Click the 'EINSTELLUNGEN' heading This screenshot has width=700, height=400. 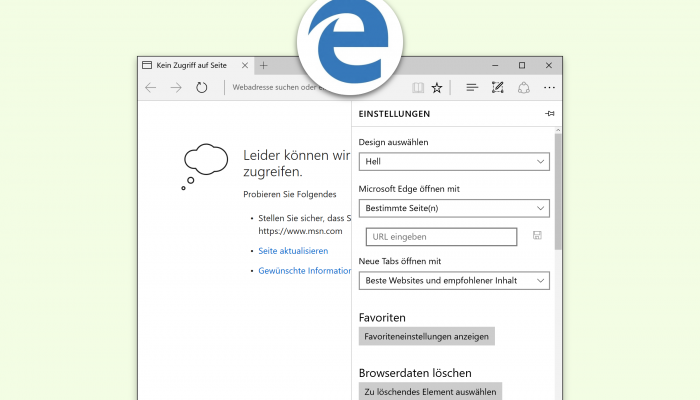point(394,114)
